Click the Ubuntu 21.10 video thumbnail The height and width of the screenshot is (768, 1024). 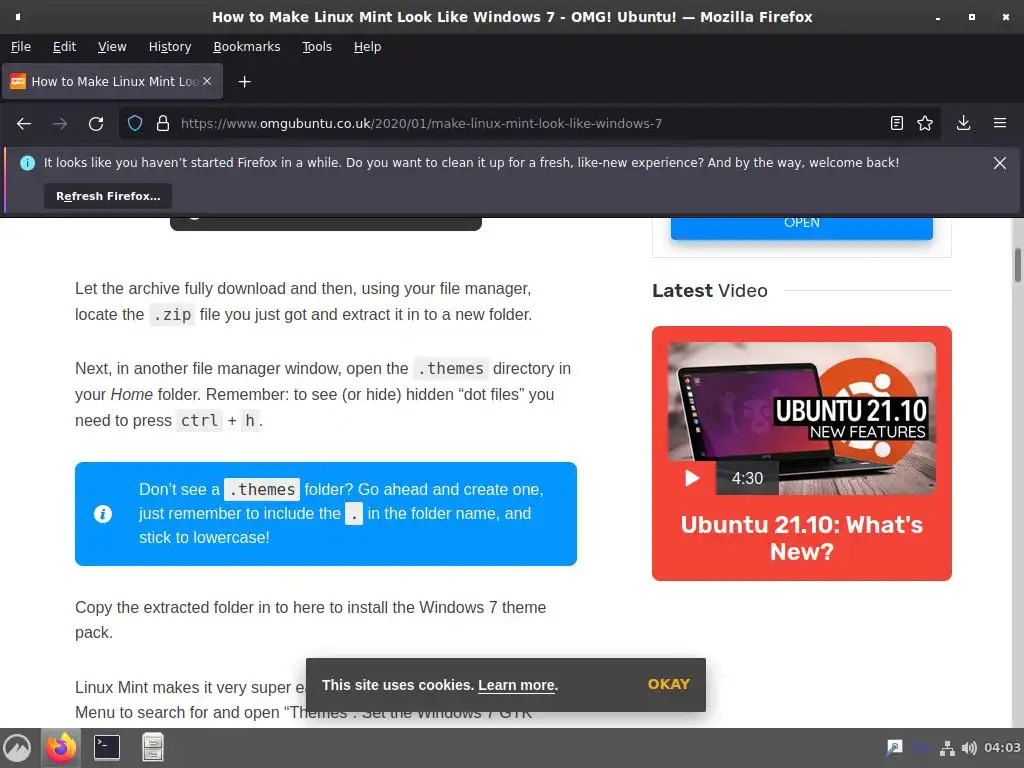[x=801, y=418]
